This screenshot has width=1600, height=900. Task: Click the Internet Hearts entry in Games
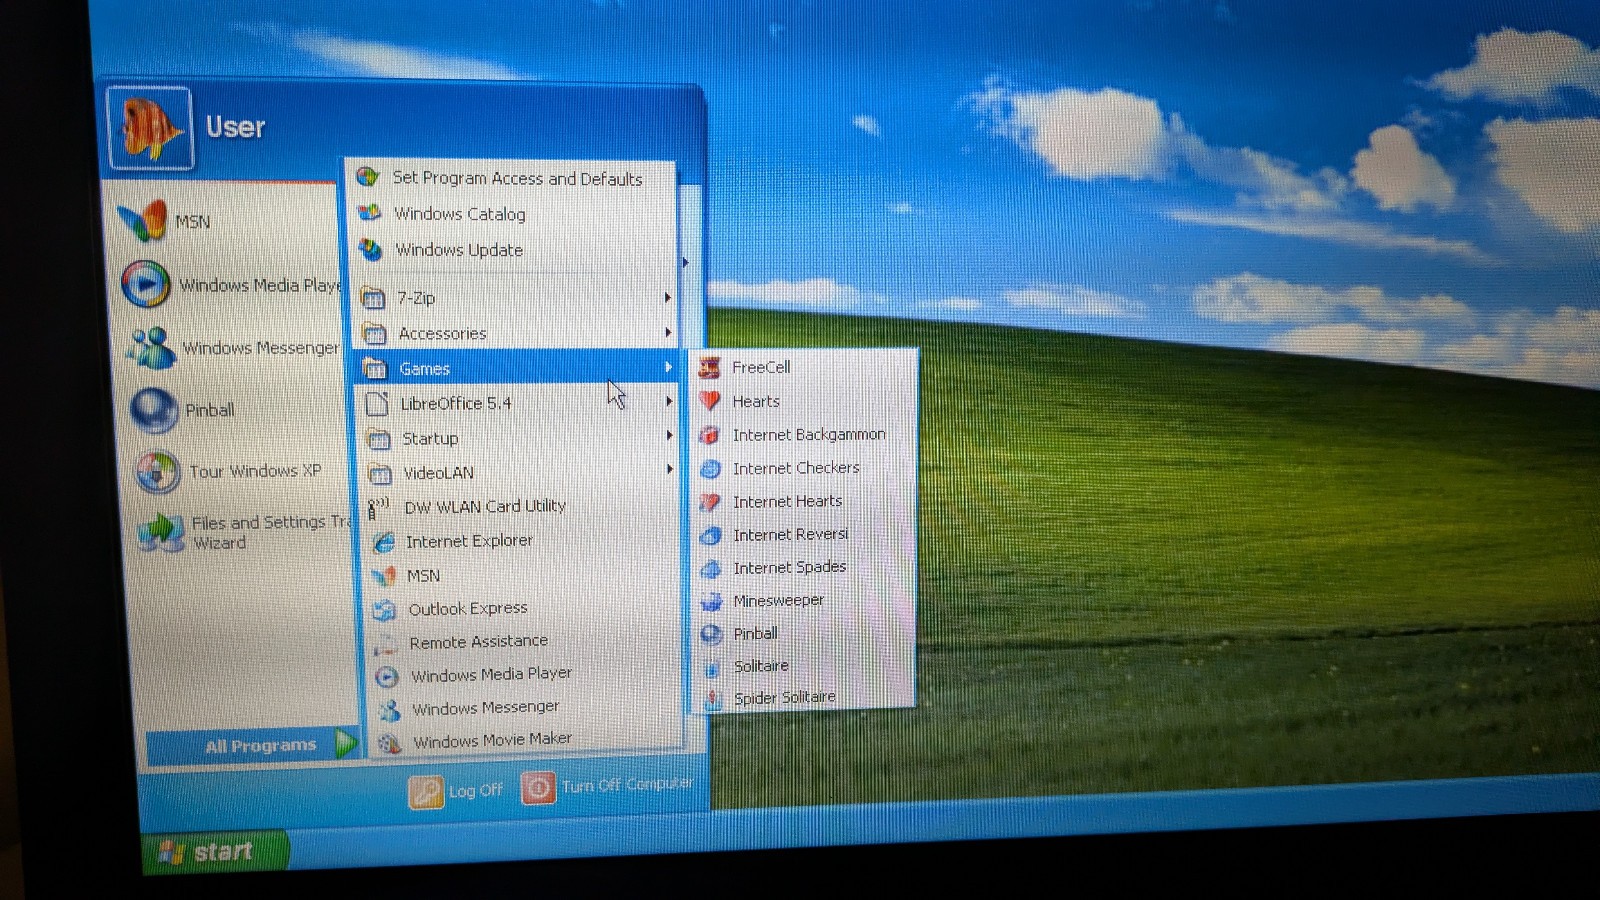(805, 501)
